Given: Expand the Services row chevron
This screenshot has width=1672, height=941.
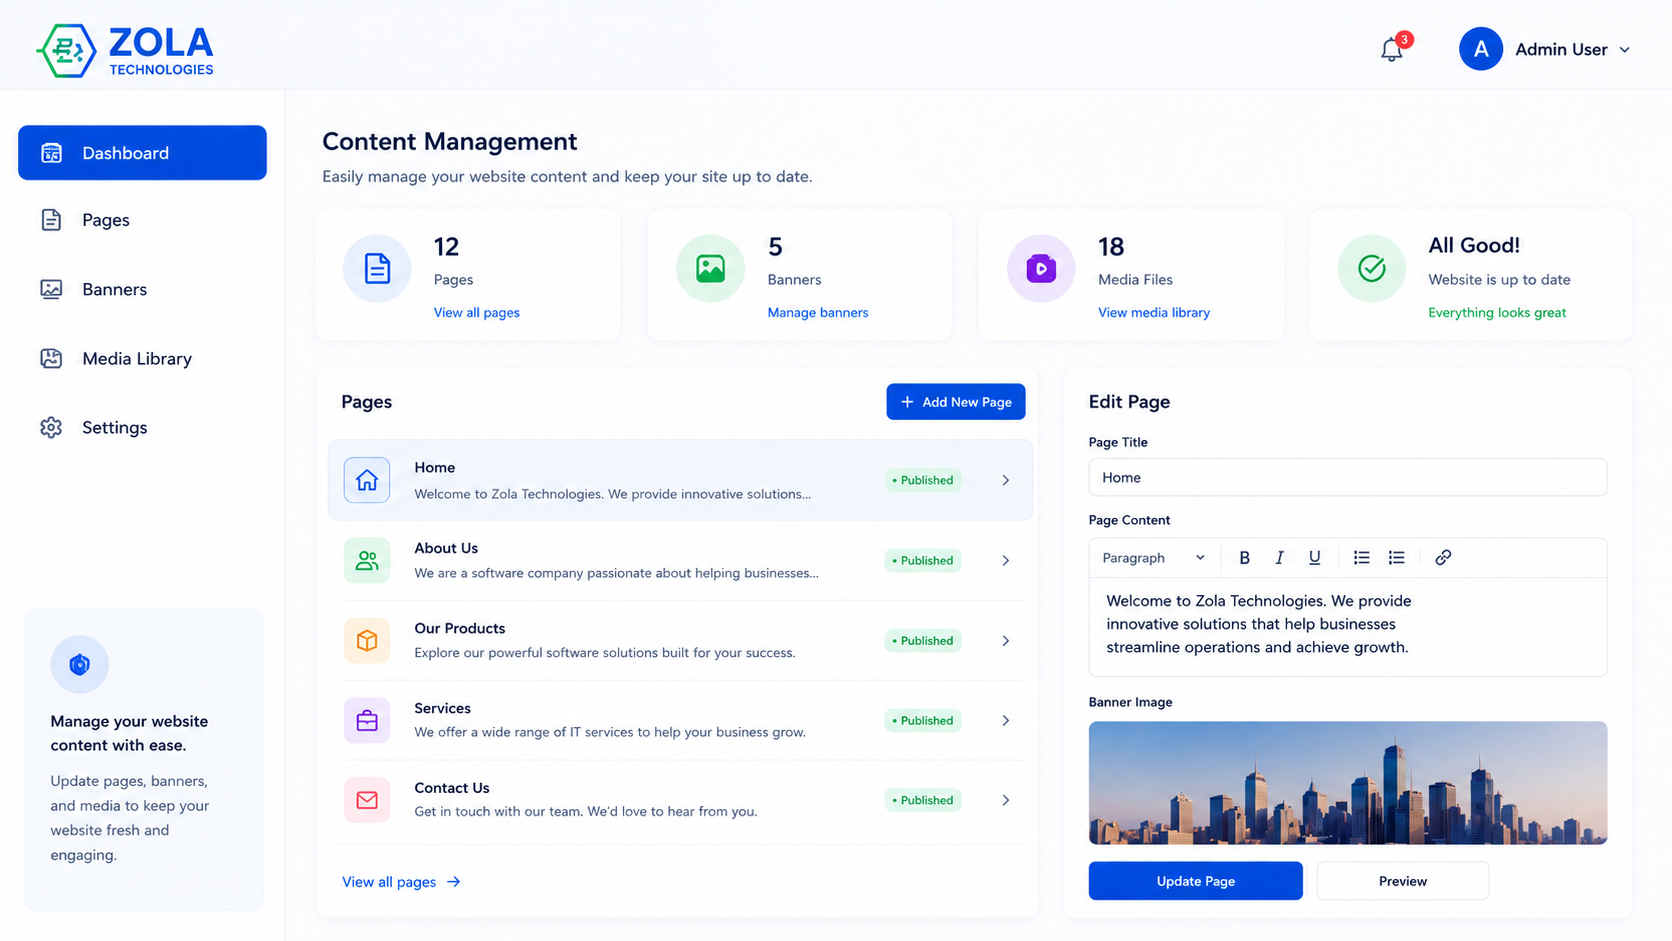Looking at the screenshot, I should [1006, 720].
